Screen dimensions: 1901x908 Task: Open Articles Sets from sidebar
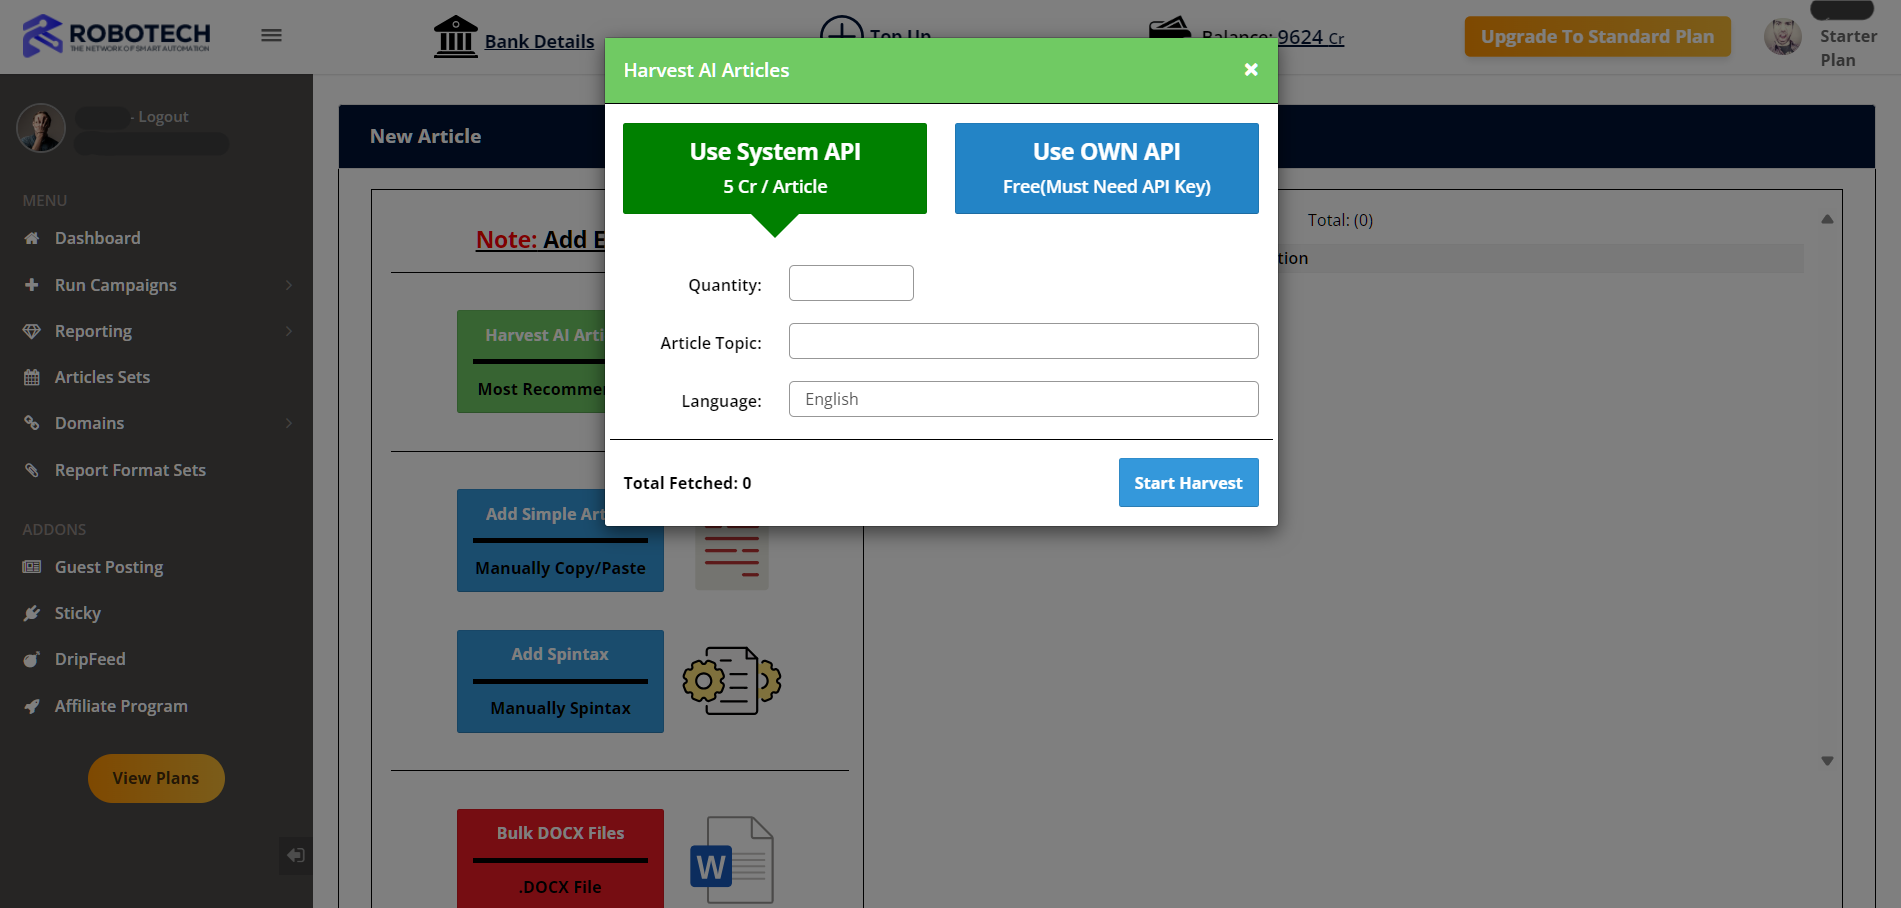102,378
